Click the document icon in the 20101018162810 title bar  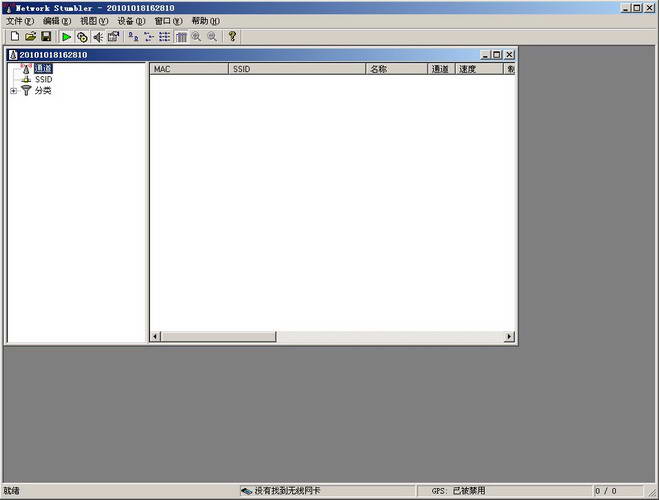tap(13, 55)
